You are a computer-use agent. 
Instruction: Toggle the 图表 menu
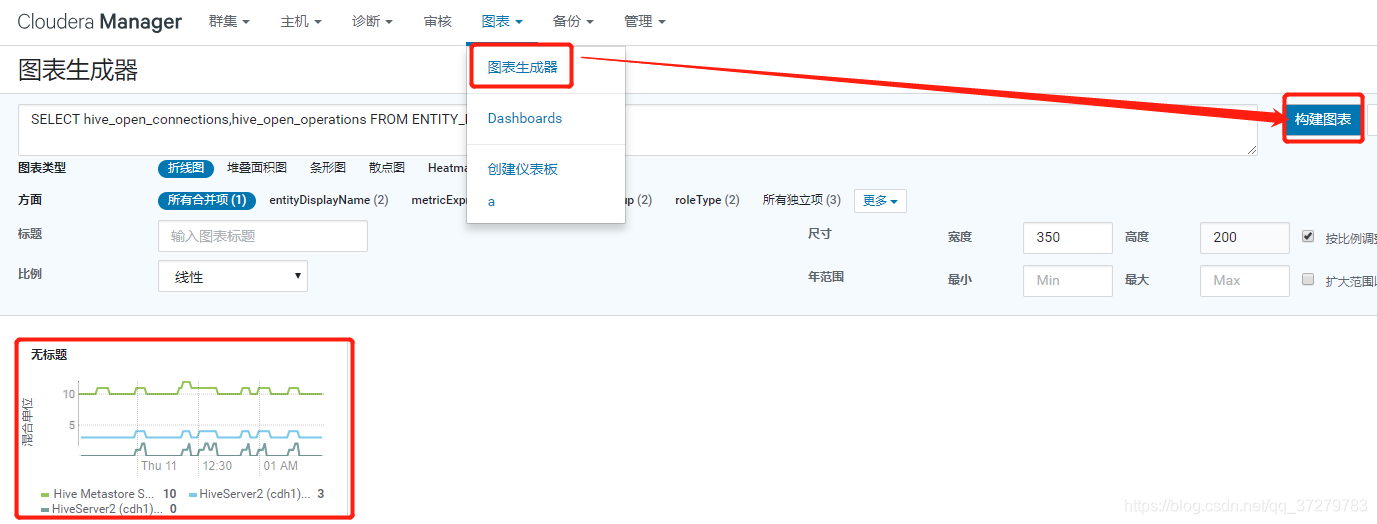pyautogui.click(x=501, y=21)
